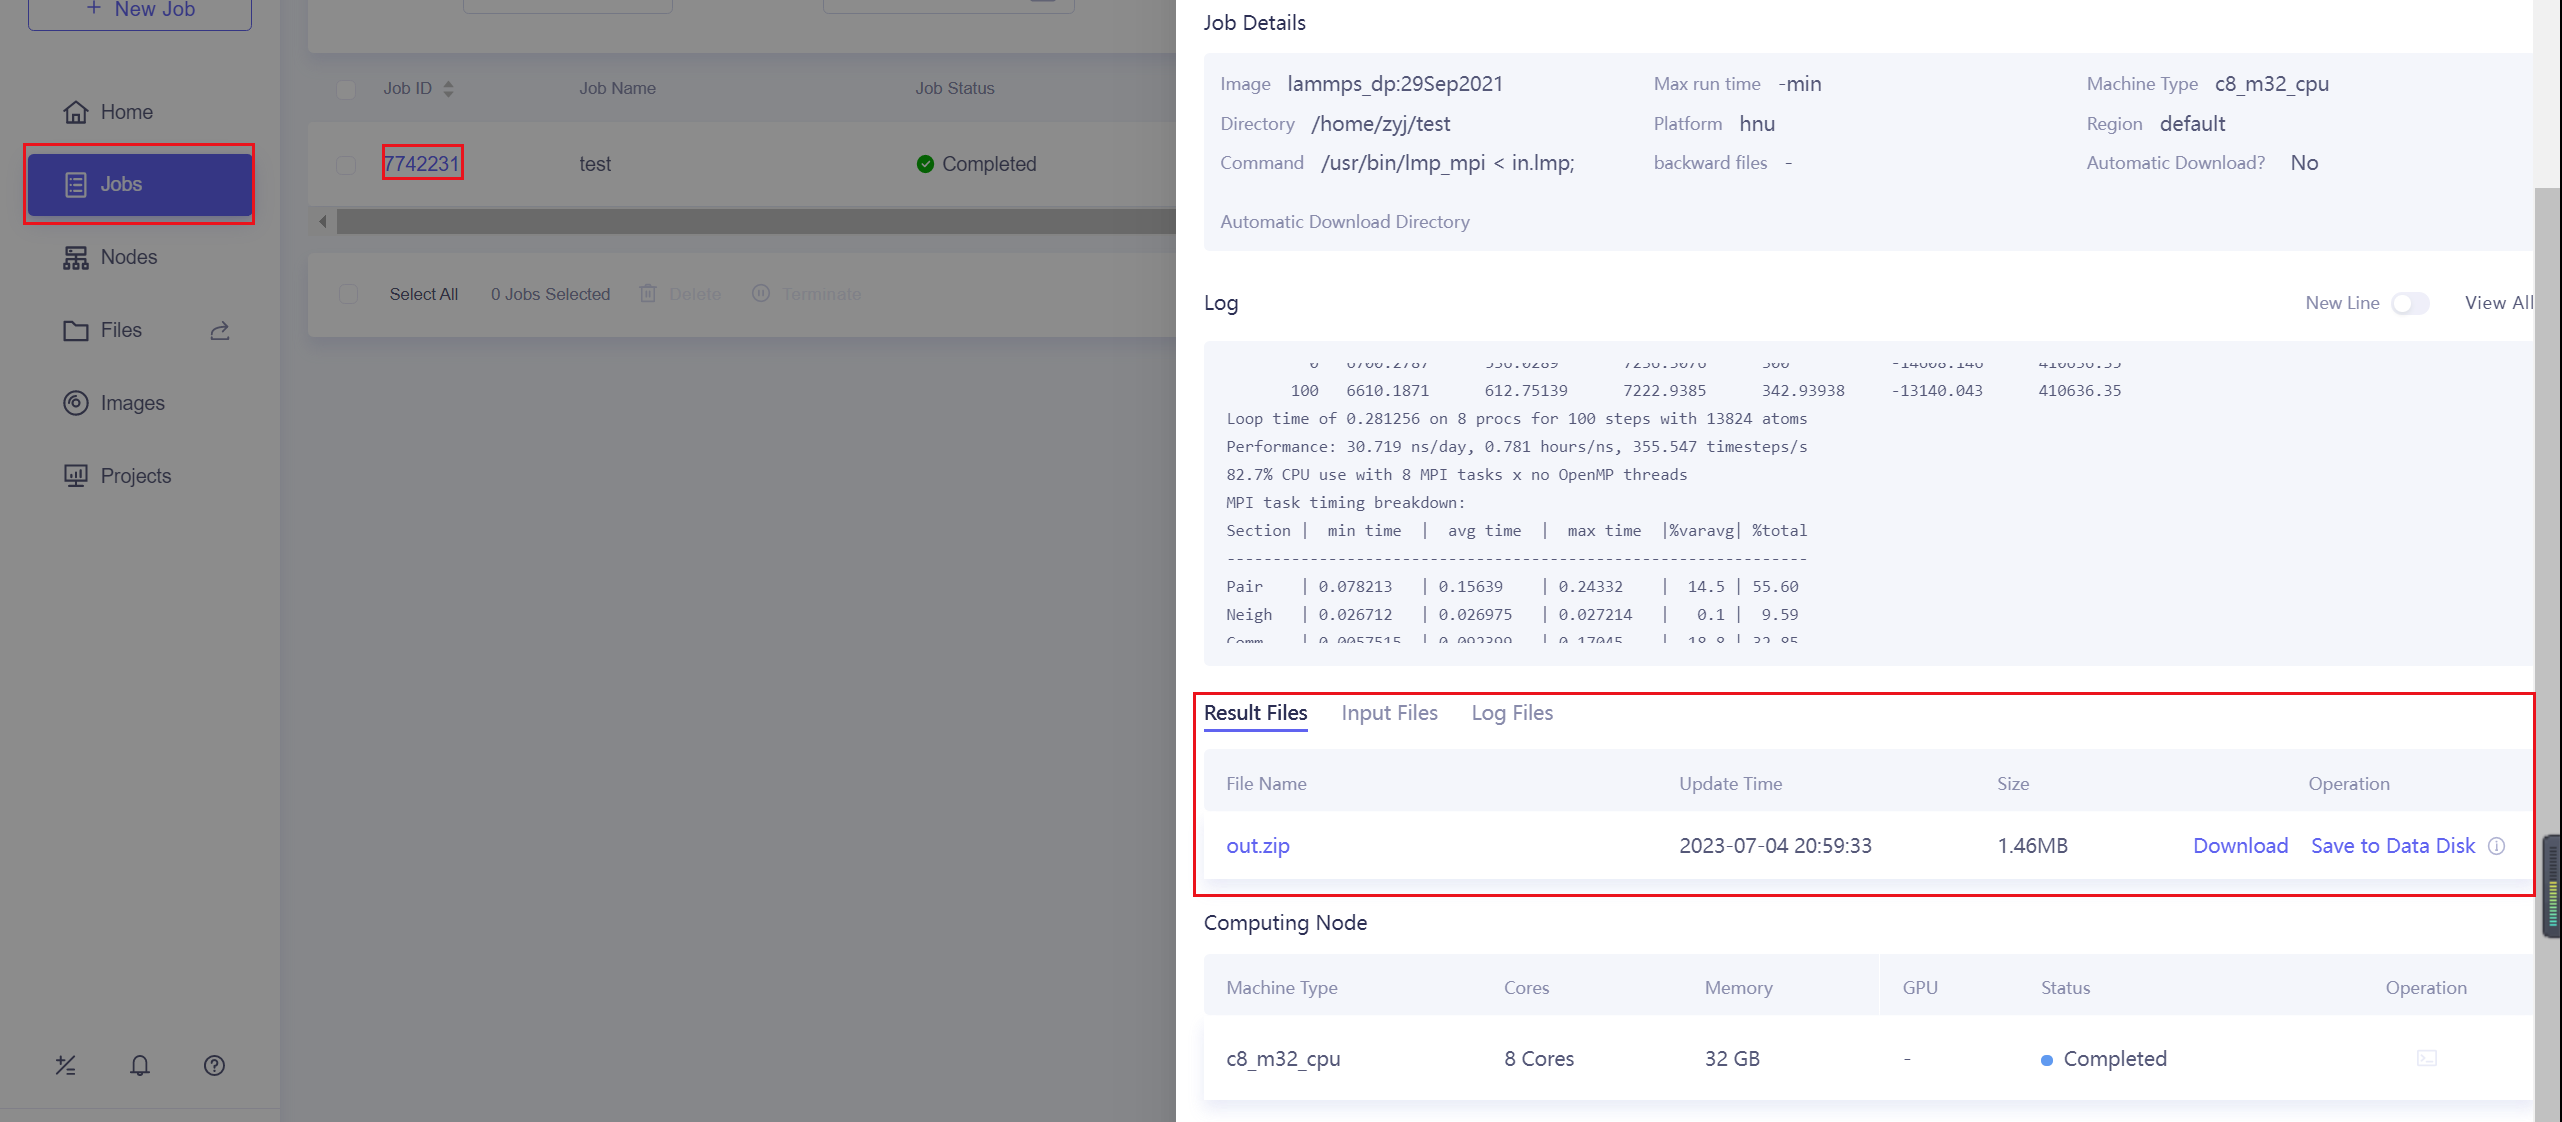Click the '2023-07-04 20:59:33' update time
This screenshot has height=1122, width=2562.
pos(1775,846)
